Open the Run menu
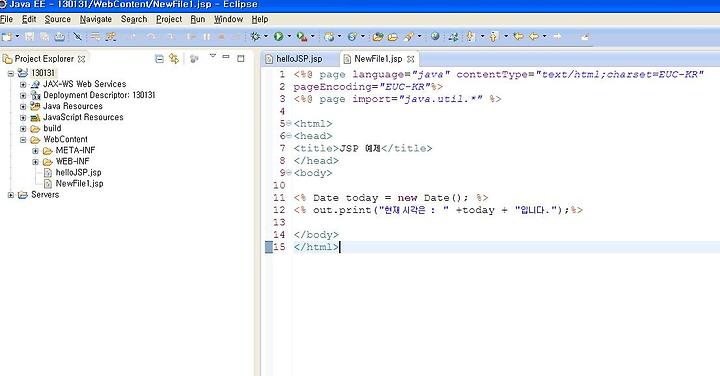Viewport: 720px width, 376px height. click(x=198, y=19)
